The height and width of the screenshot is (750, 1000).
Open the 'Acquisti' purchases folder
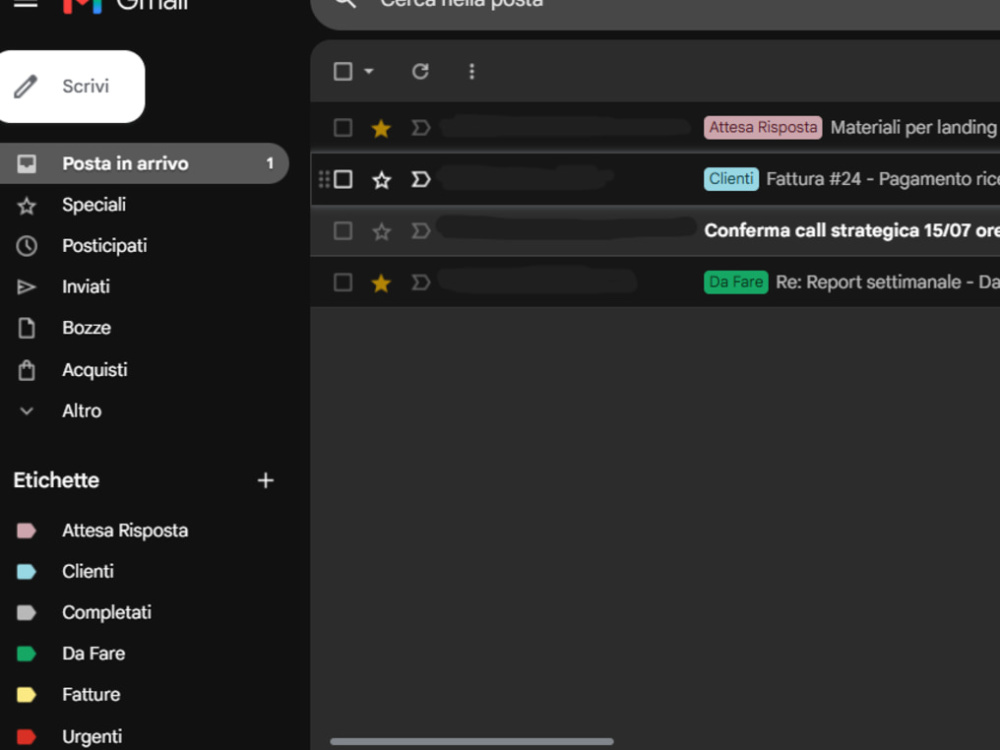point(94,370)
